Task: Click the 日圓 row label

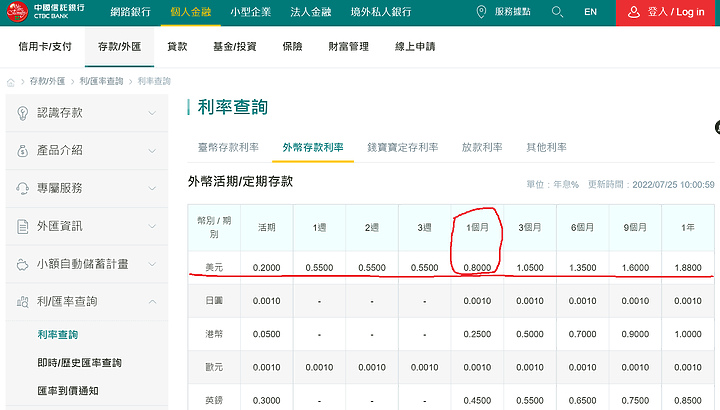Action: (x=214, y=301)
